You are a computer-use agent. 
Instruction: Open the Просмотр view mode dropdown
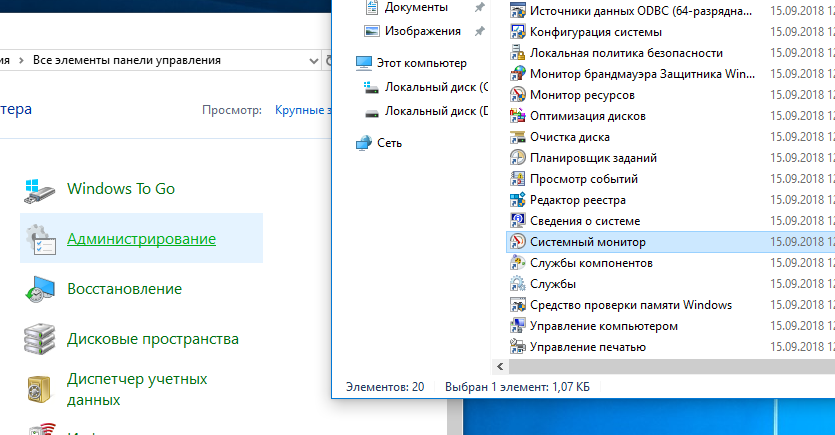(x=304, y=110)
